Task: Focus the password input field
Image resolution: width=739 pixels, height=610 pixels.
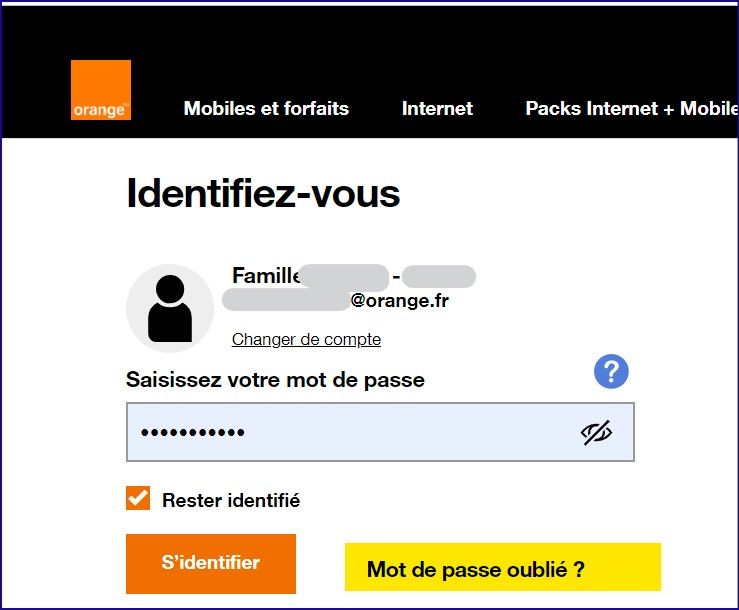Action: [x=350, y=432]
